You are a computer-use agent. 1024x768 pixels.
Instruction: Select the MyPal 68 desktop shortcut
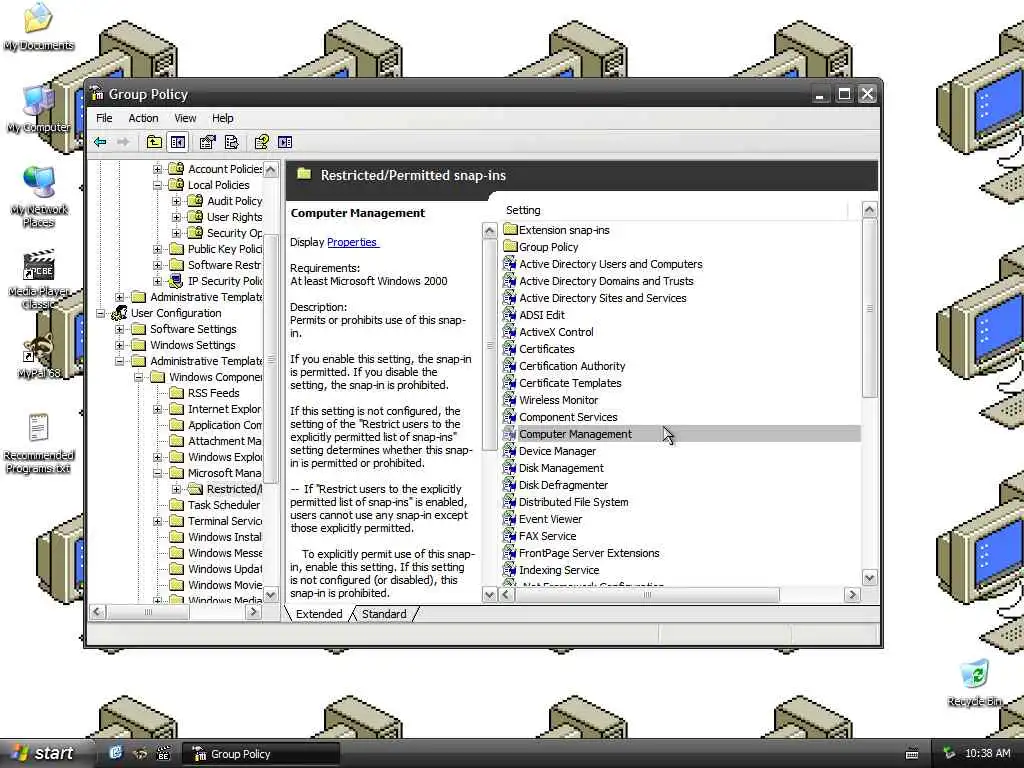click(38, 356)
